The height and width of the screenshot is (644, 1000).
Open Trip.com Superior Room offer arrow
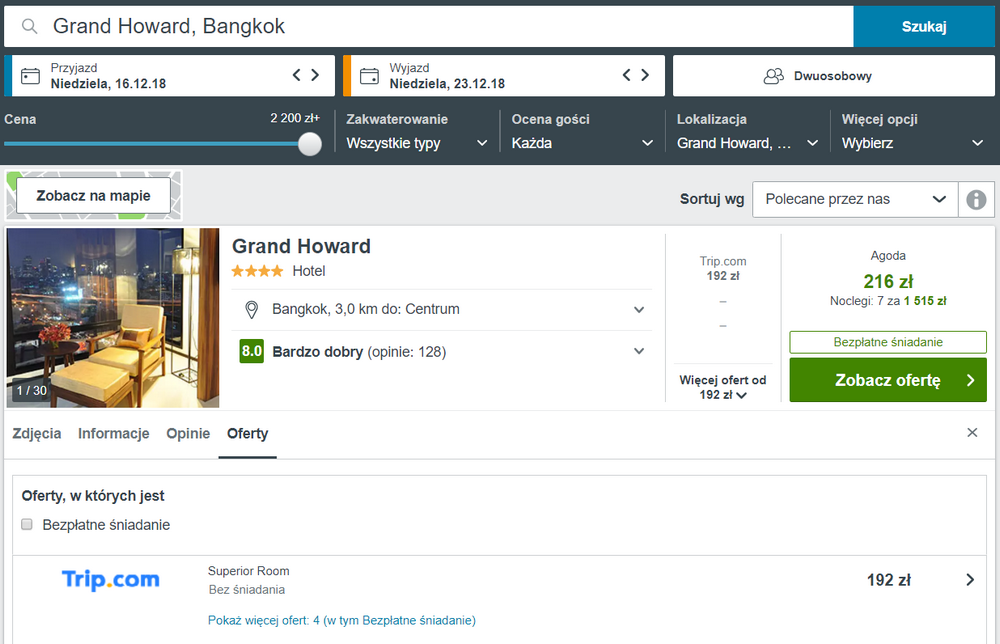(970, 580)
